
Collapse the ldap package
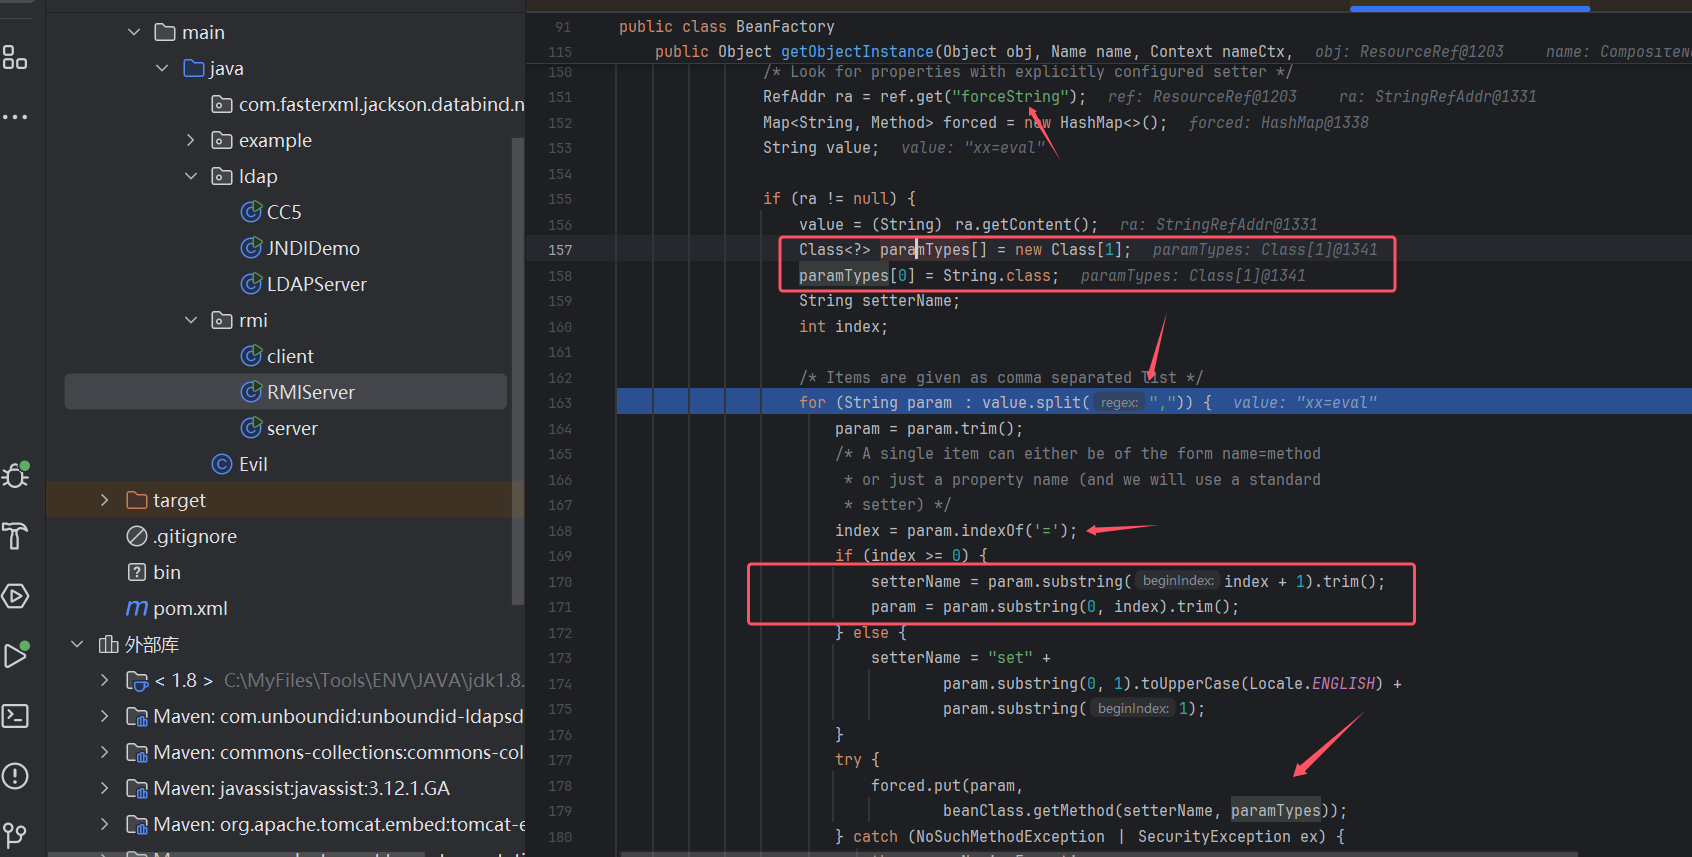pyautogui.click(x=191, y=176)
